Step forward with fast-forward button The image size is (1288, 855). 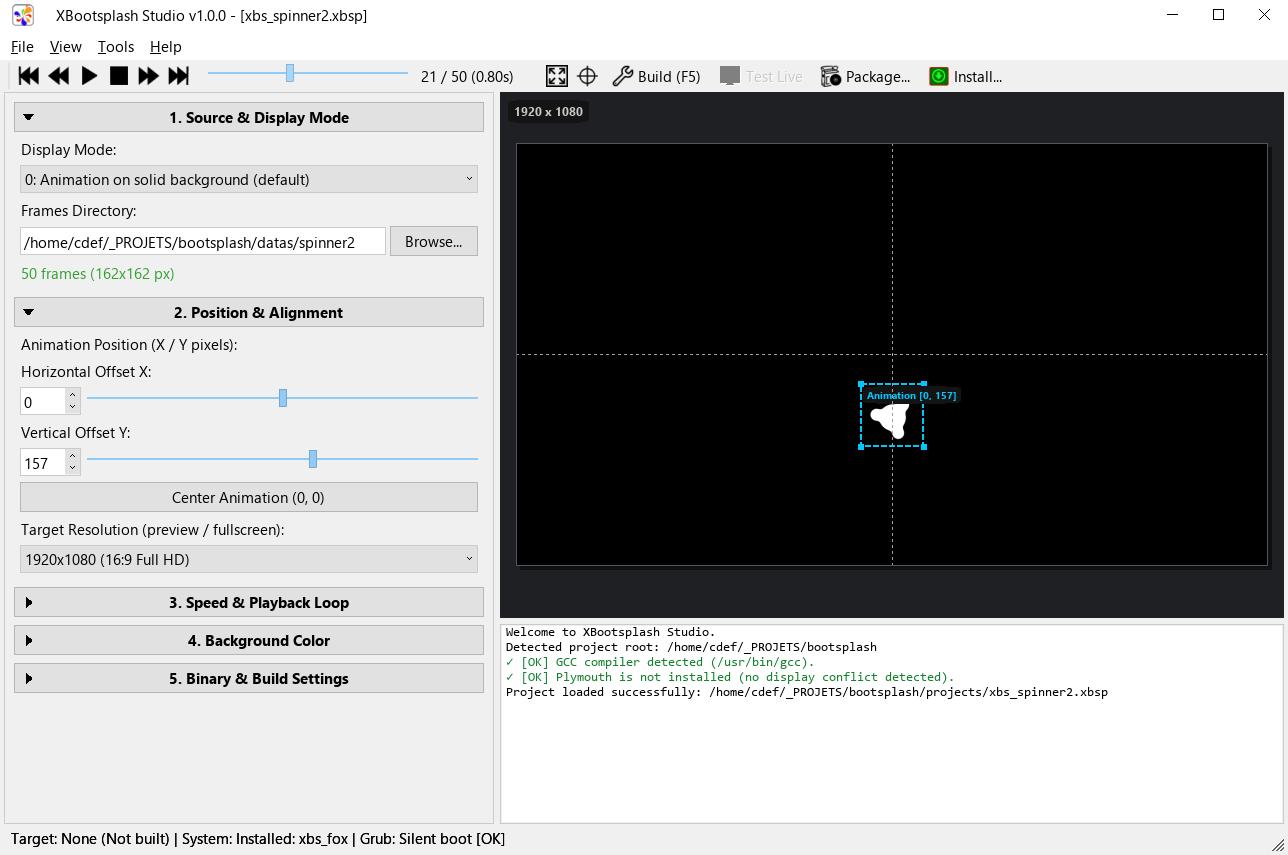149,76
